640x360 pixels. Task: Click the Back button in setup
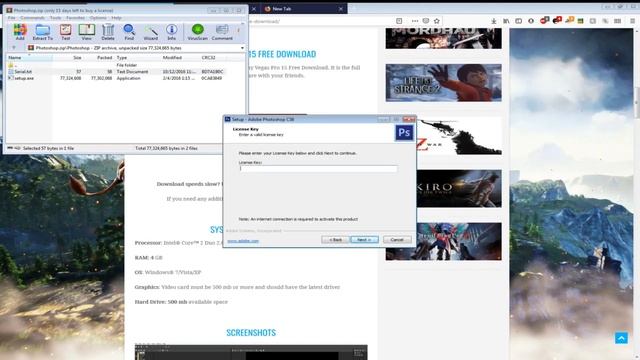pyautogui.click(x=335, y=240)
